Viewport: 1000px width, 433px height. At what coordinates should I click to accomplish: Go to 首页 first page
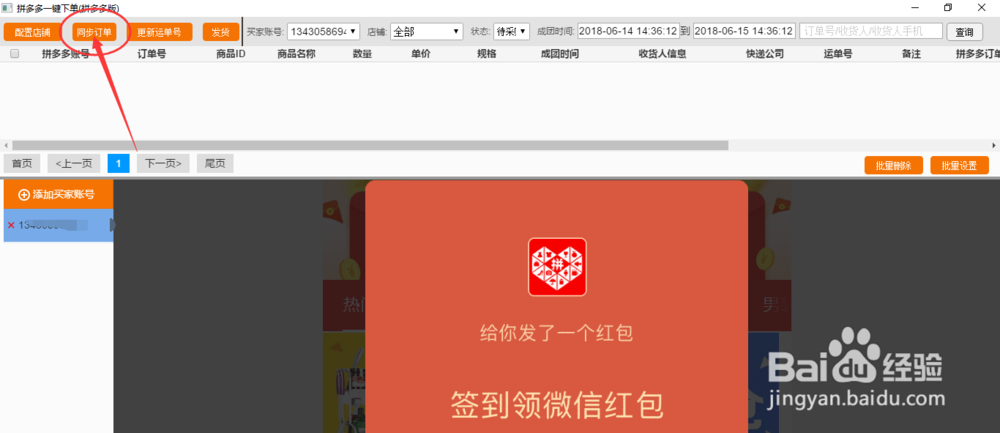click(22, 164)
